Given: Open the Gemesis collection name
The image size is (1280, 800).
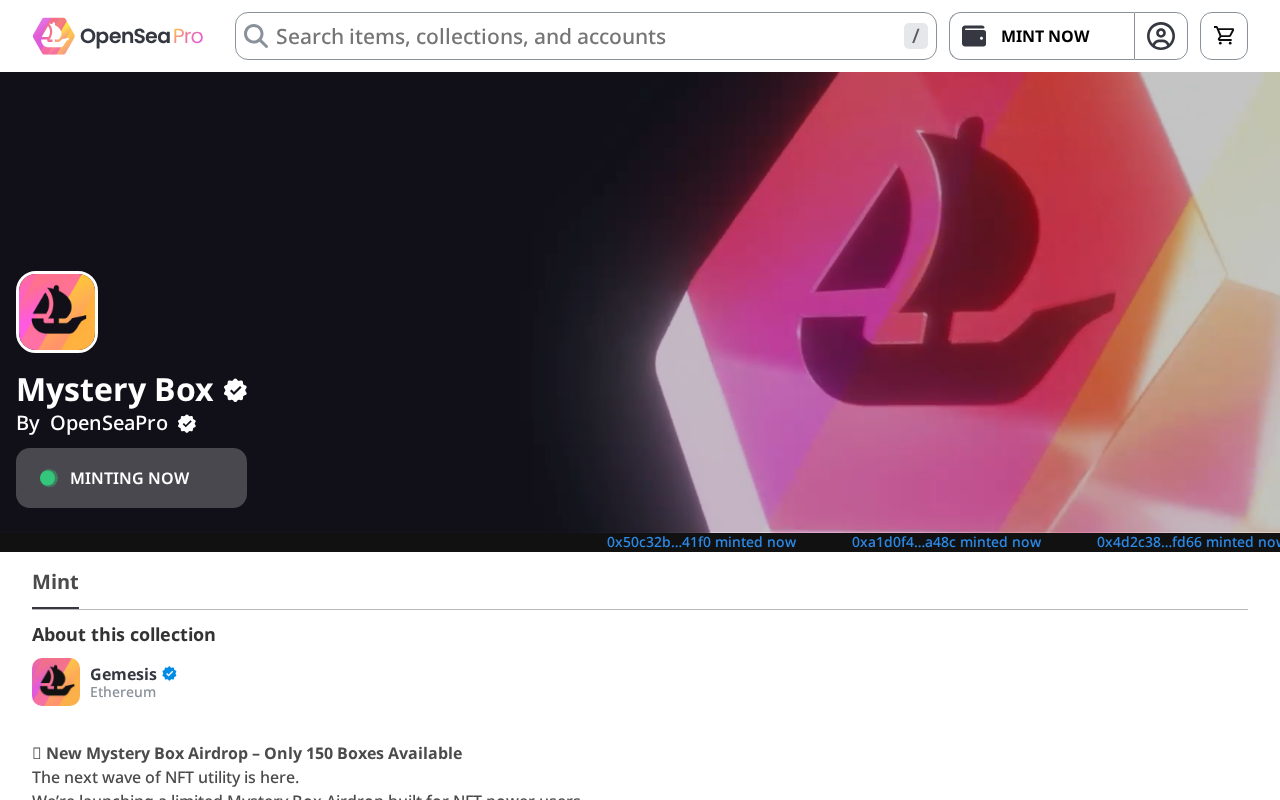Looking at the screenshot, I should pyautogui.click(x=123, y=674).
